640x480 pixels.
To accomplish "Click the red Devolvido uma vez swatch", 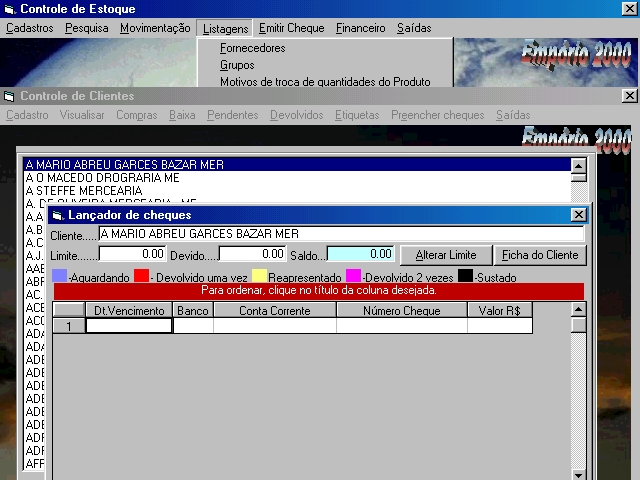I will (141, 276).
